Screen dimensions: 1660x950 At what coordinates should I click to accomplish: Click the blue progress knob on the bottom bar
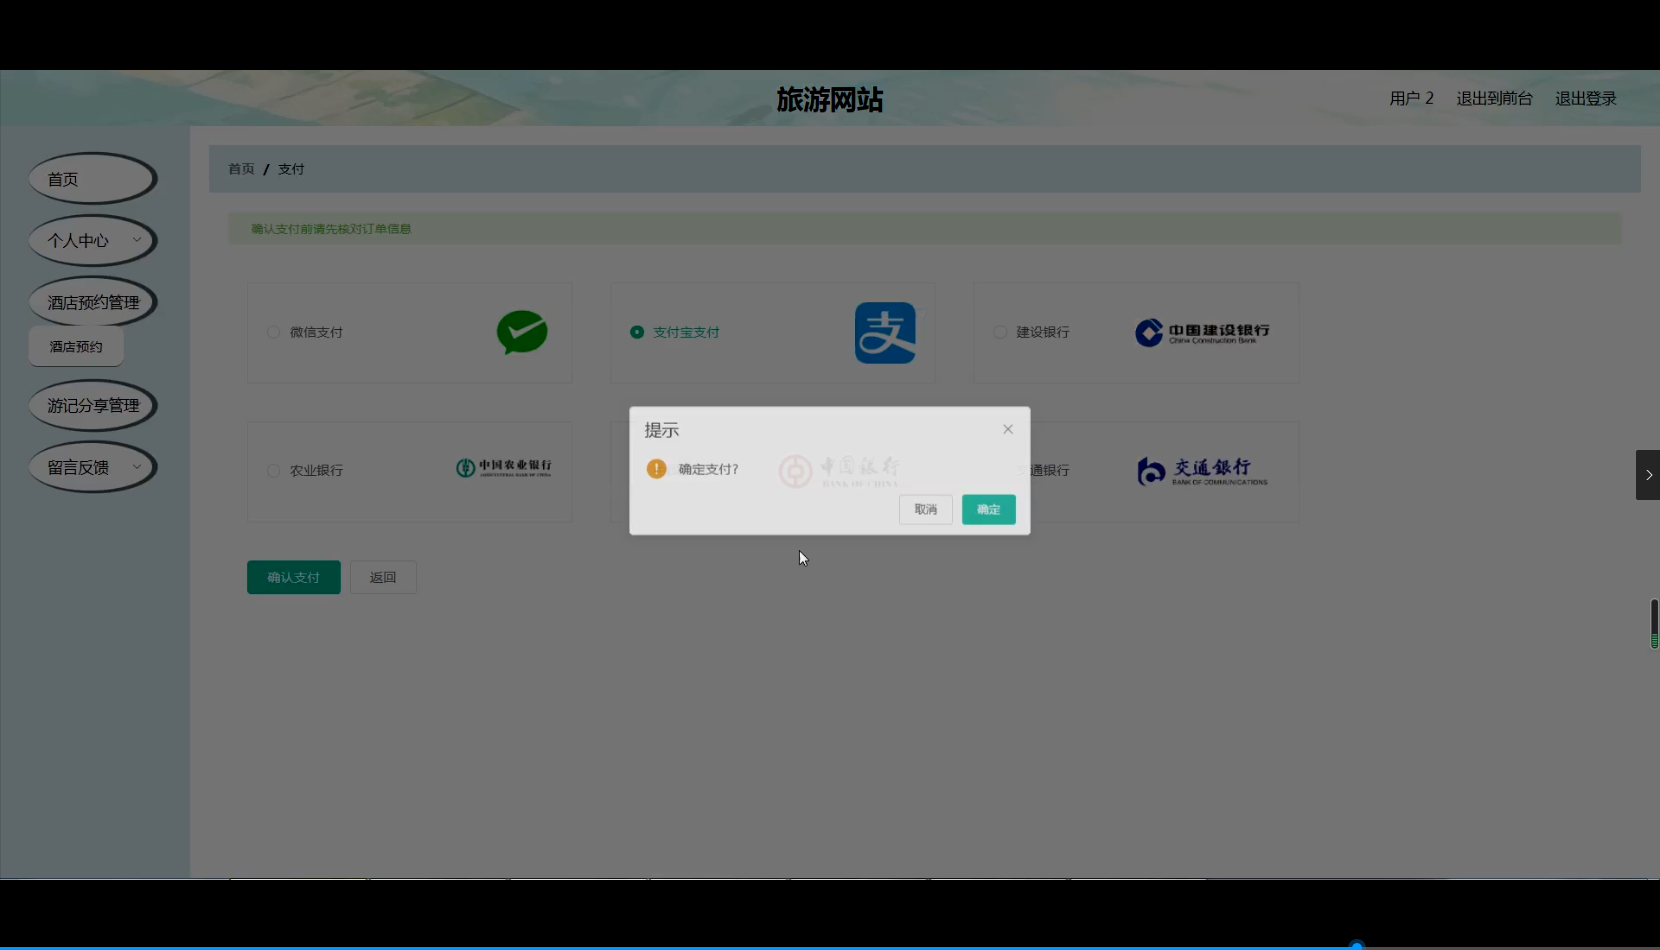coord(1357,945)
